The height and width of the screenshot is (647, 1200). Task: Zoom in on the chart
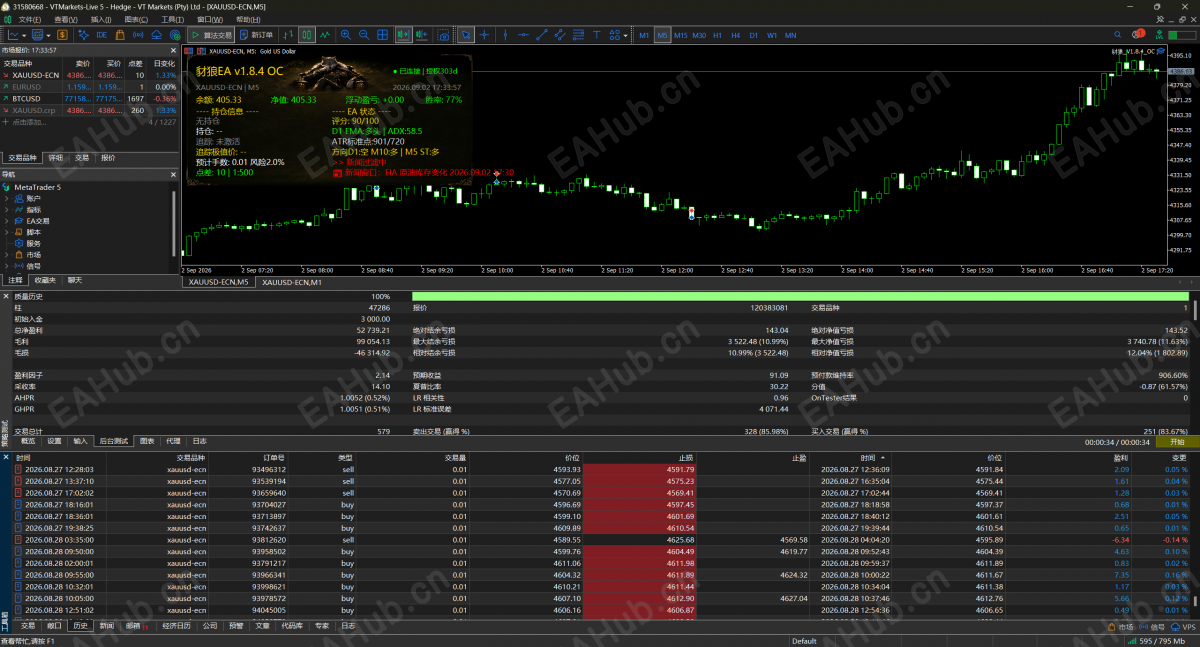(345, 35)
